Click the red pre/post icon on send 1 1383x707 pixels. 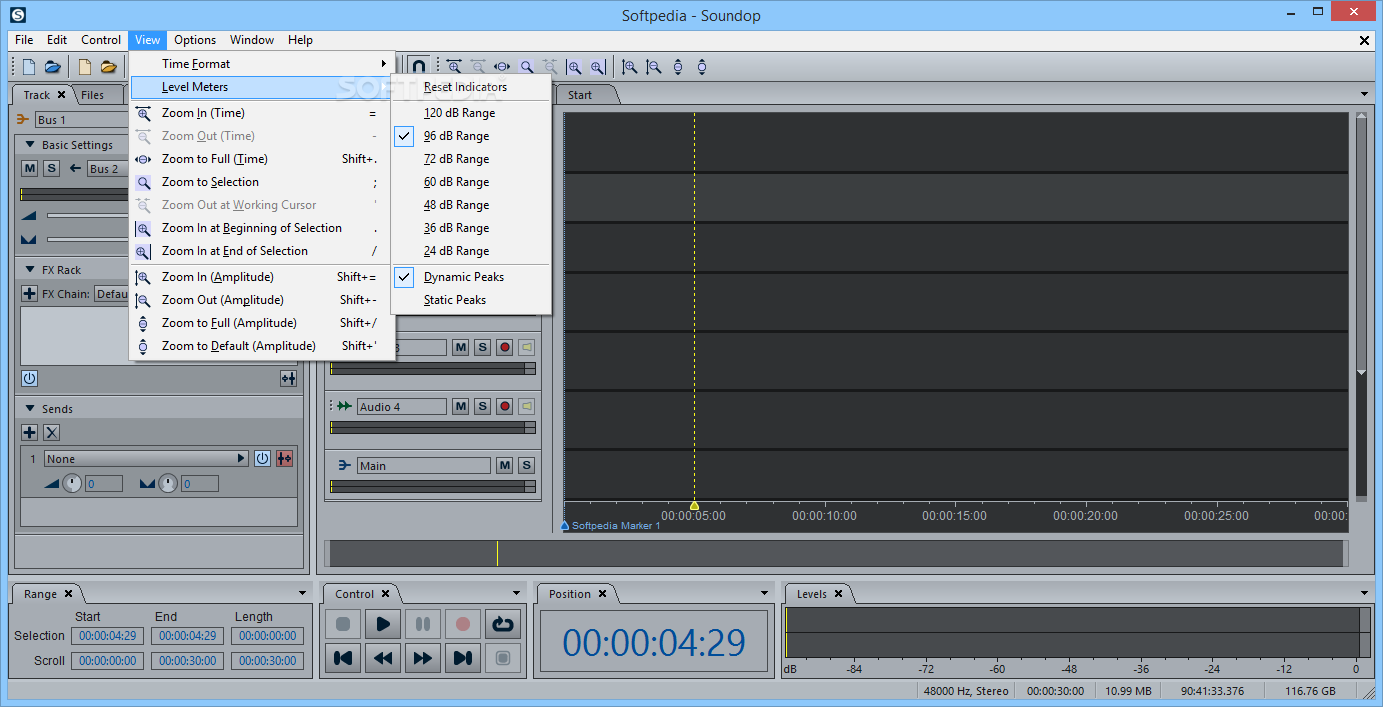pos(285,458)
